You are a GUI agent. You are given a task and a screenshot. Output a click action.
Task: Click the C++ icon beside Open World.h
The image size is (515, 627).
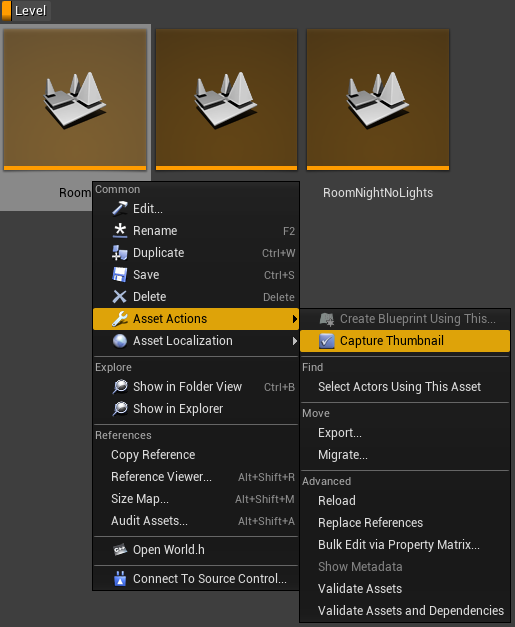(120, 550)
